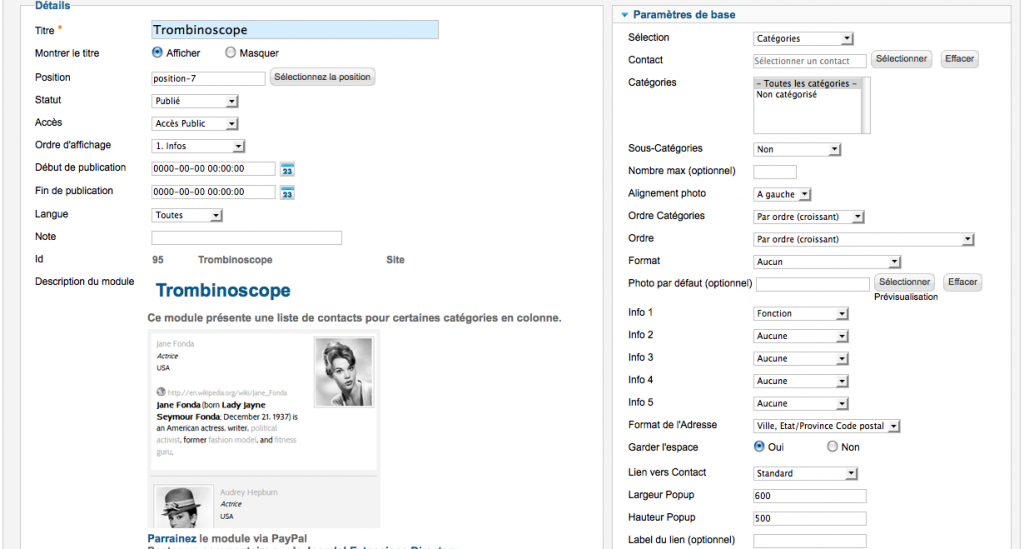Open calendar for Début de publication
This screenshot has height=549, width=1024.
[287, 169]
